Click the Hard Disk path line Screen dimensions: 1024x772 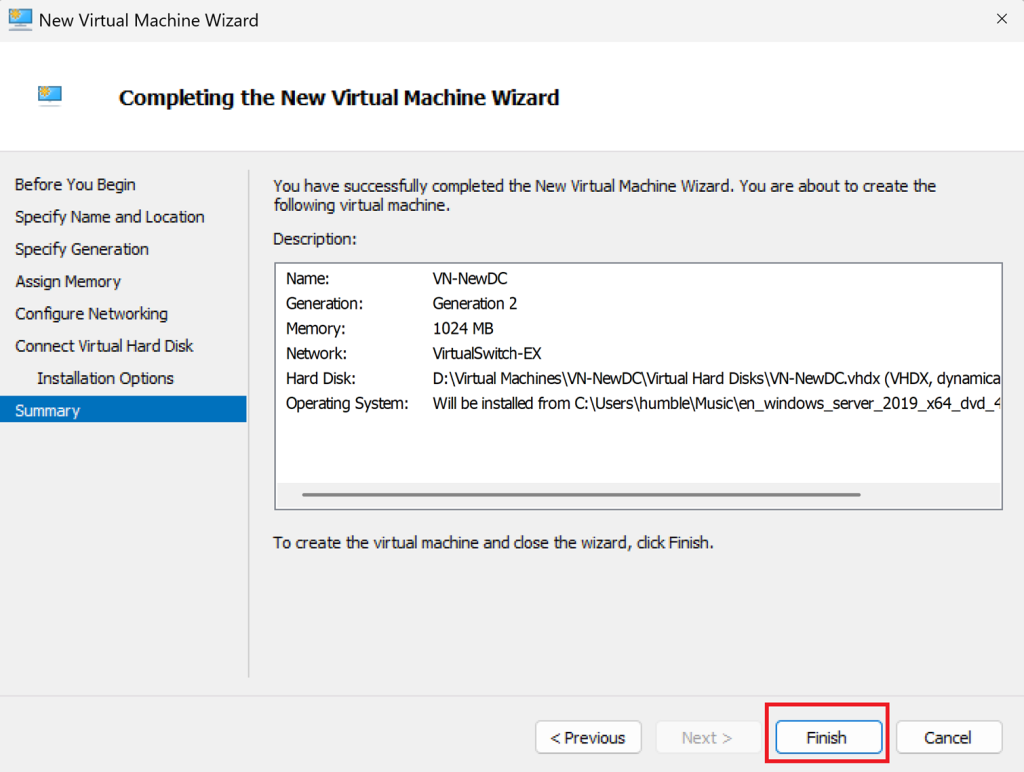pos(715,378)
